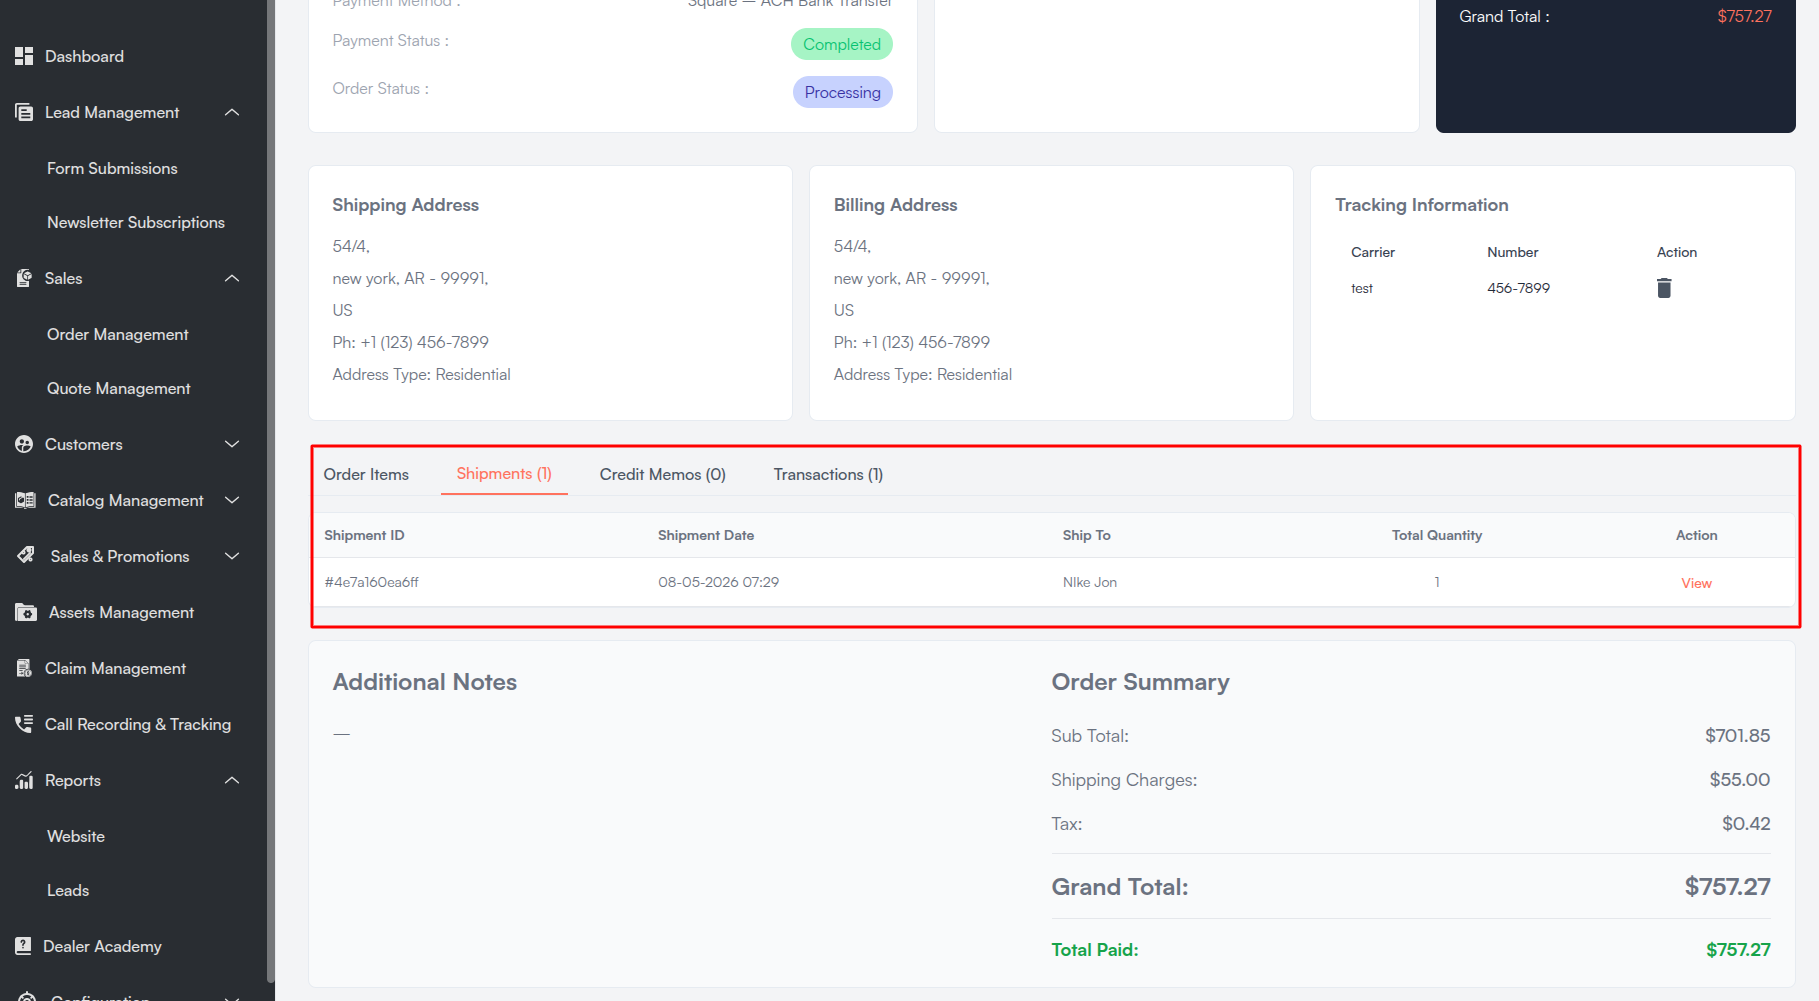Expand the Catalog Management chevron
This screenshot has width=1819, height=1001.
(x=232, y=500)
